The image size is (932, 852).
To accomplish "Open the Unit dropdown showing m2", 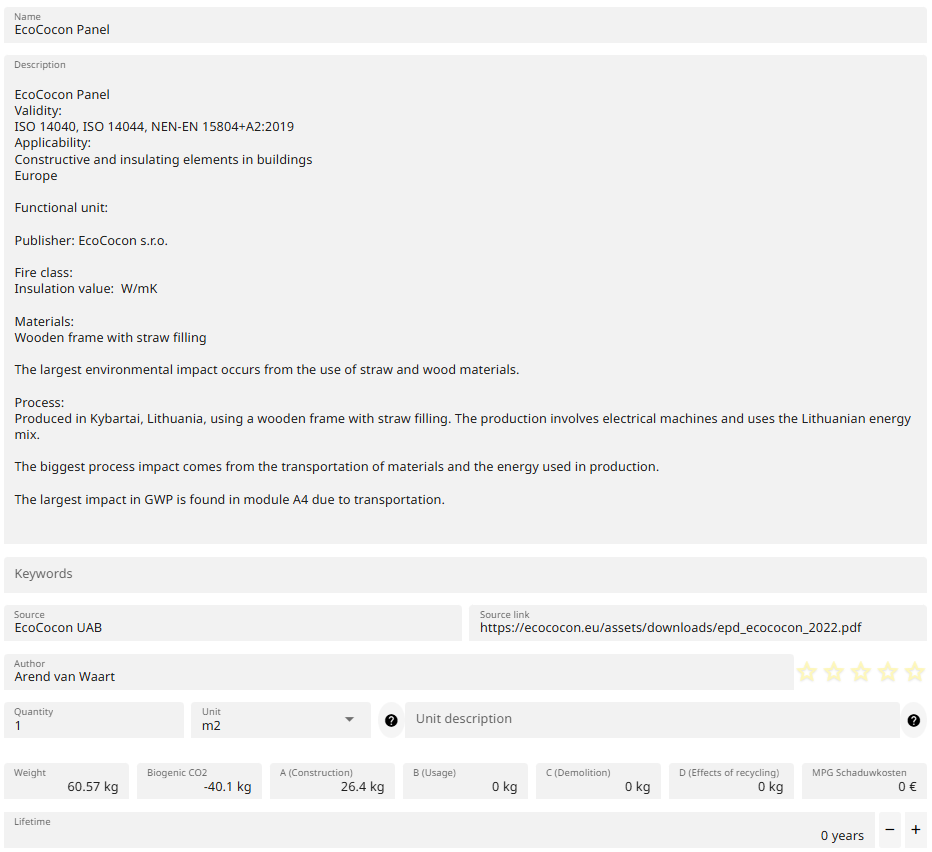I will point(279,720).
